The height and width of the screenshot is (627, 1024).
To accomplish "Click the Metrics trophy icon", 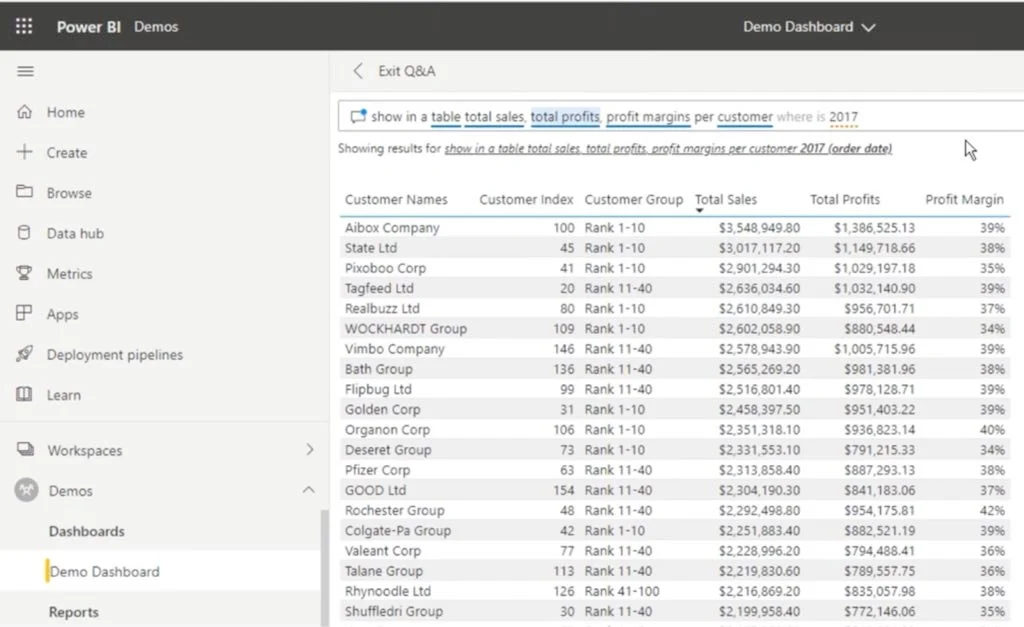I will click(24, 273).
